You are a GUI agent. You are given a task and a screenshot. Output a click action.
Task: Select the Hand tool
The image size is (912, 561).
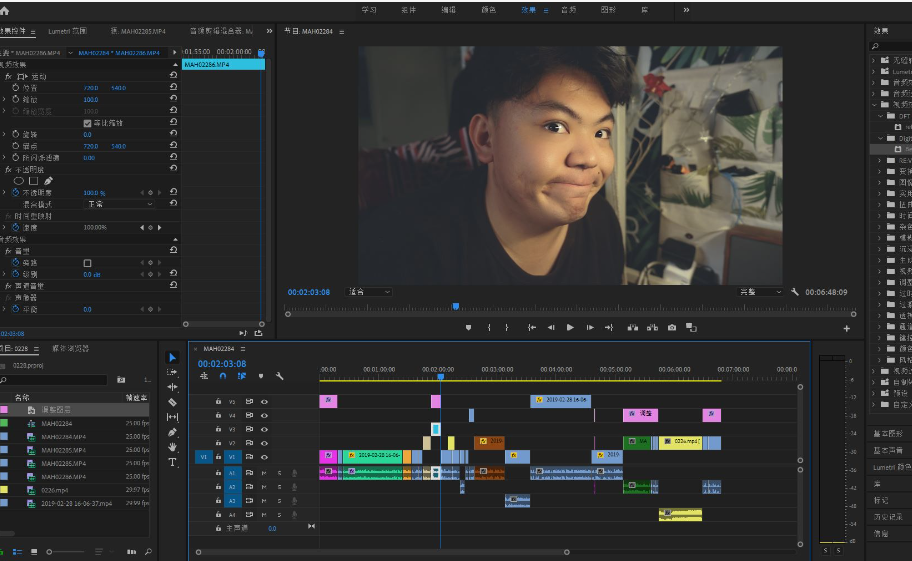coord(172,447)
